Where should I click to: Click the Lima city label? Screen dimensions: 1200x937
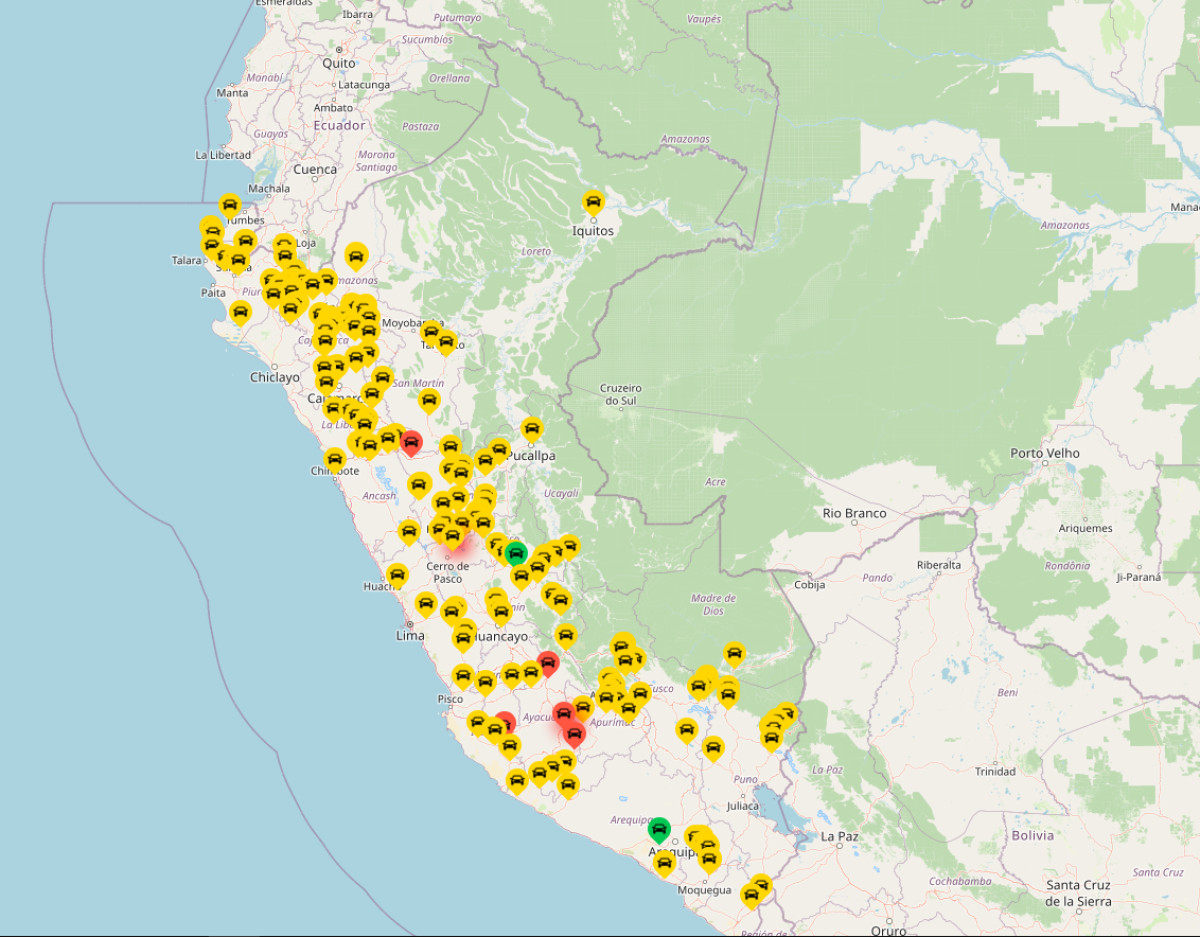coord(410,635)
